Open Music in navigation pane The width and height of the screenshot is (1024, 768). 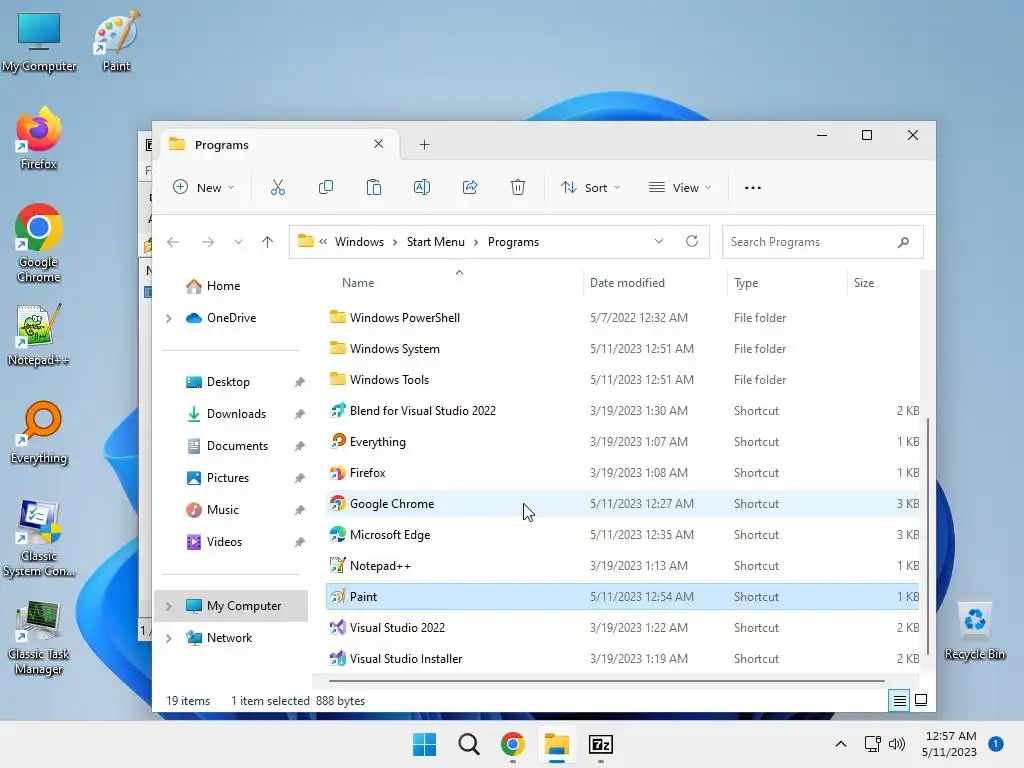click(223, 510)
